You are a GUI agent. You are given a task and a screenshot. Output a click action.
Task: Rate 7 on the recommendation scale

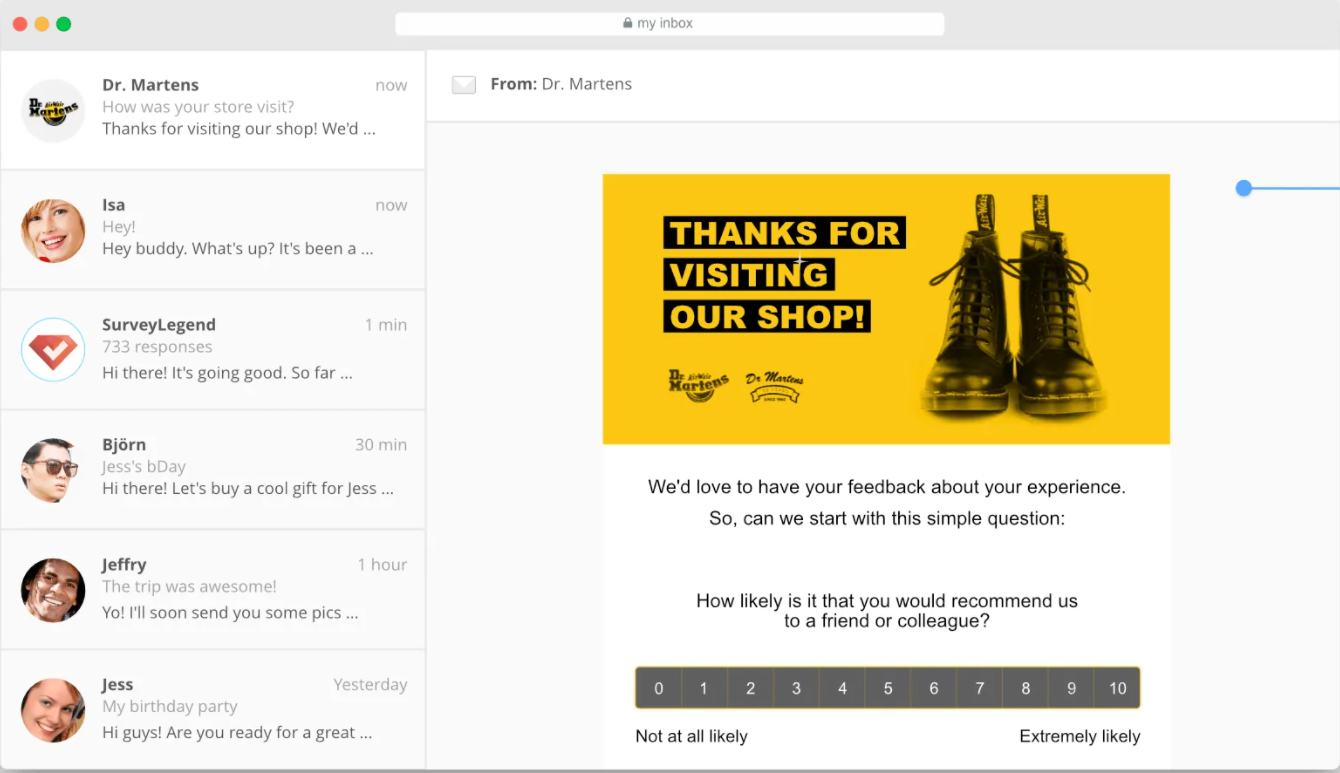coord(980,688)
